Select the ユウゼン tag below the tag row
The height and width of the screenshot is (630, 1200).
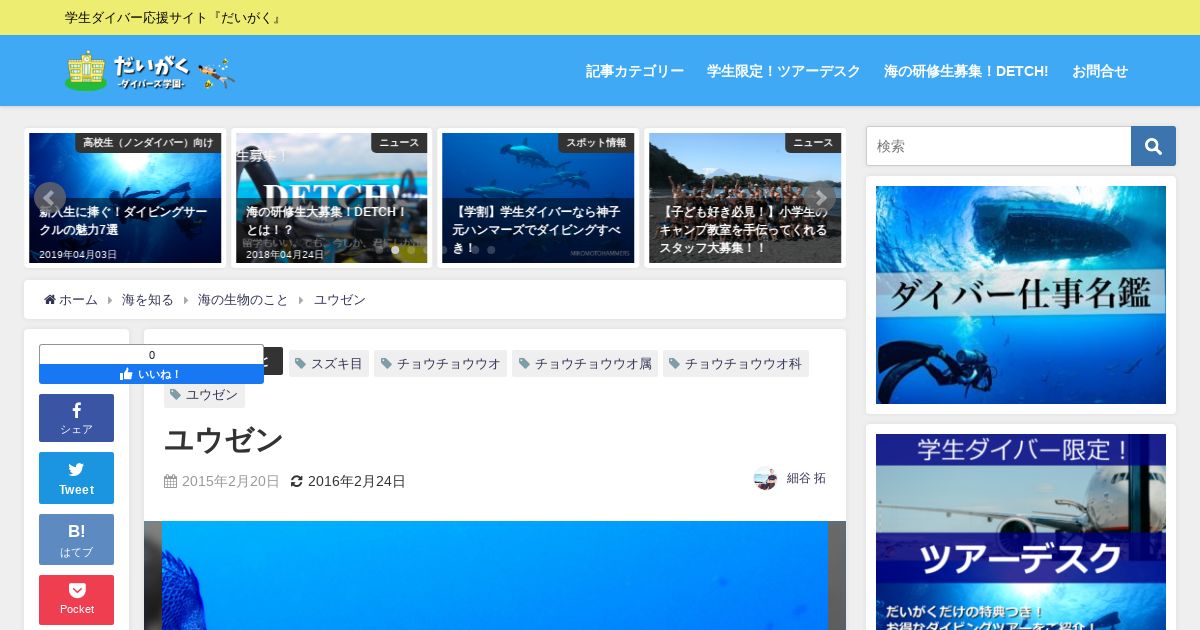click(x=204, y=395)
